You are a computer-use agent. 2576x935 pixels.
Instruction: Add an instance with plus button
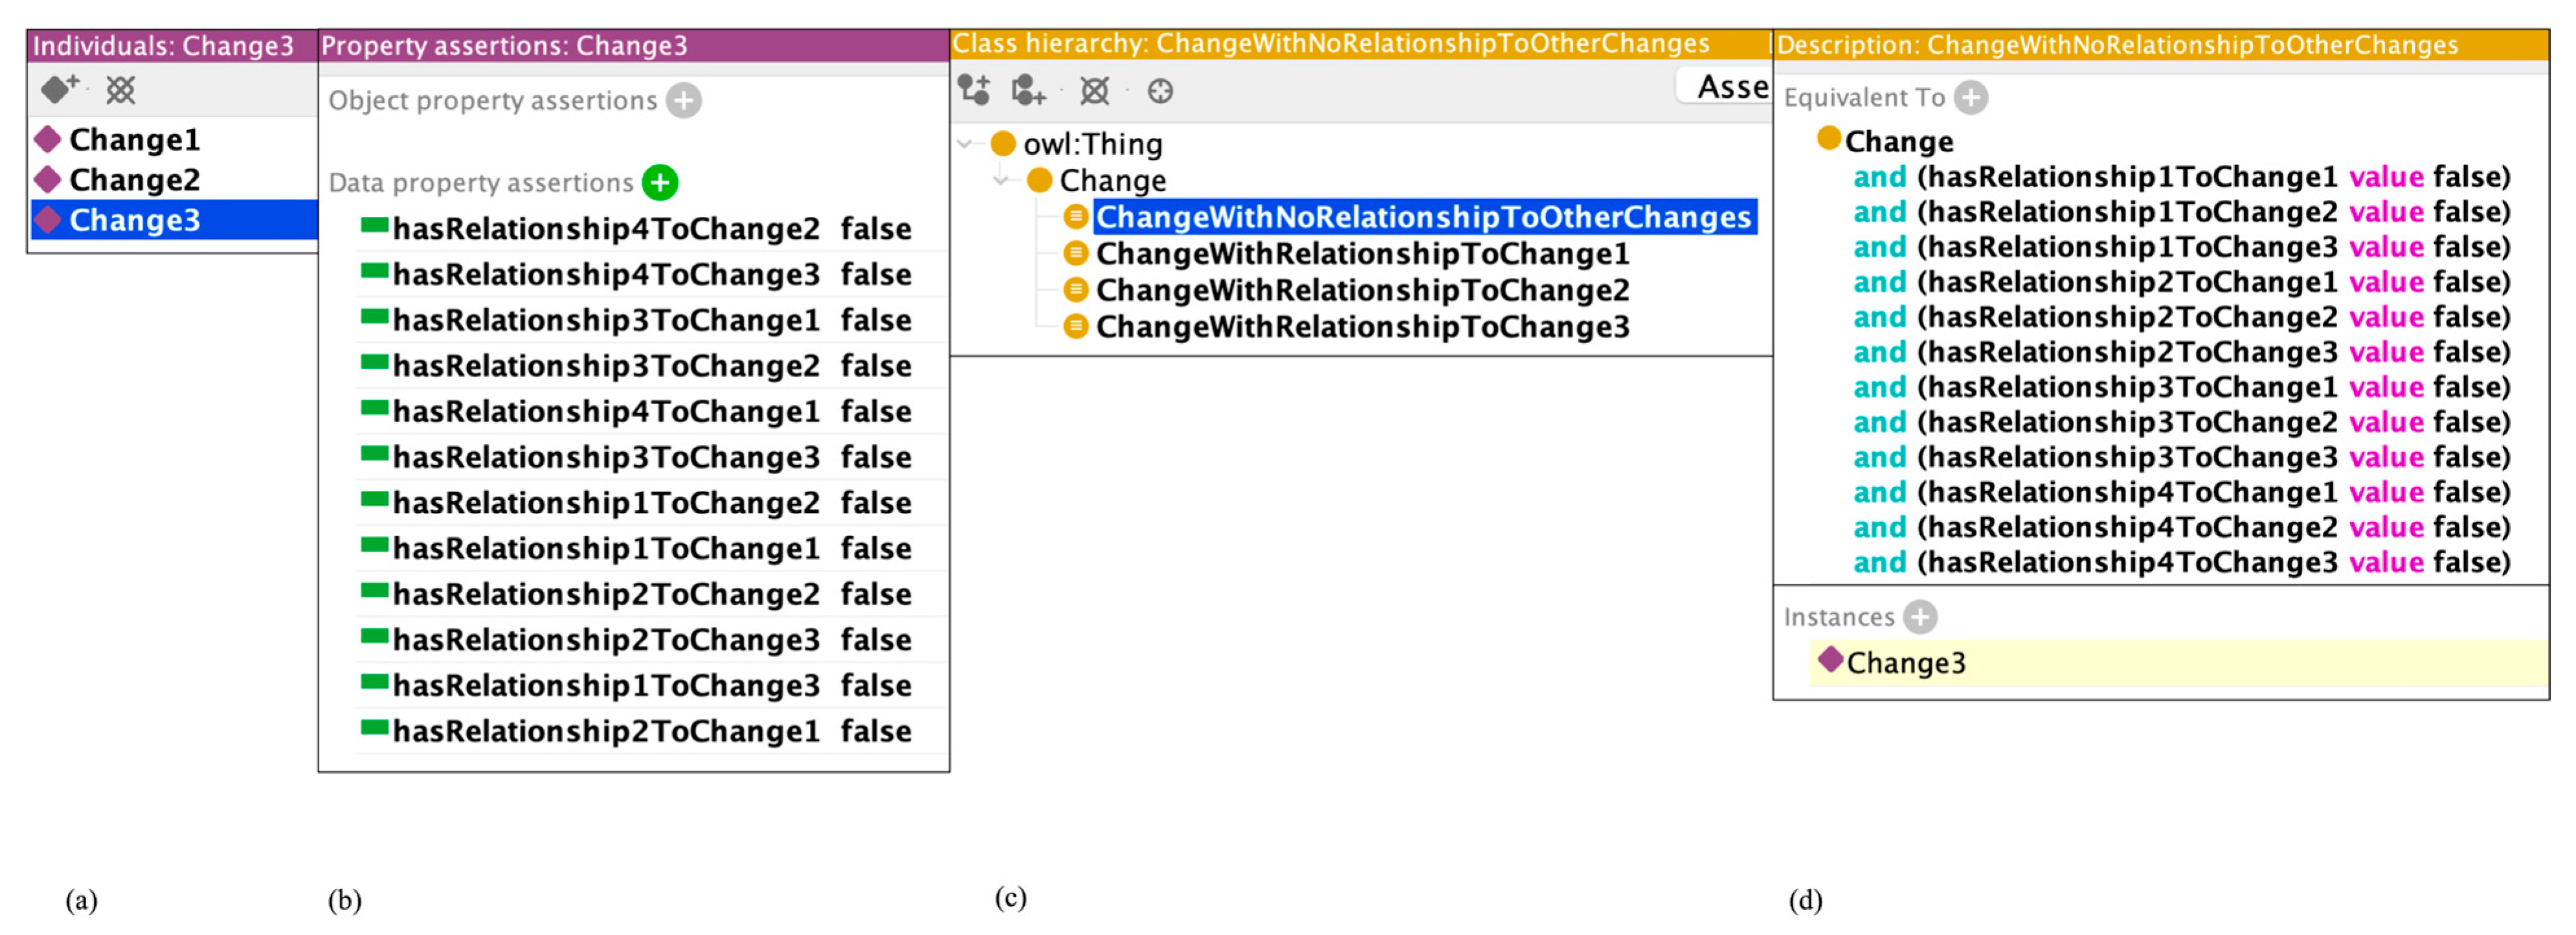1920,617
